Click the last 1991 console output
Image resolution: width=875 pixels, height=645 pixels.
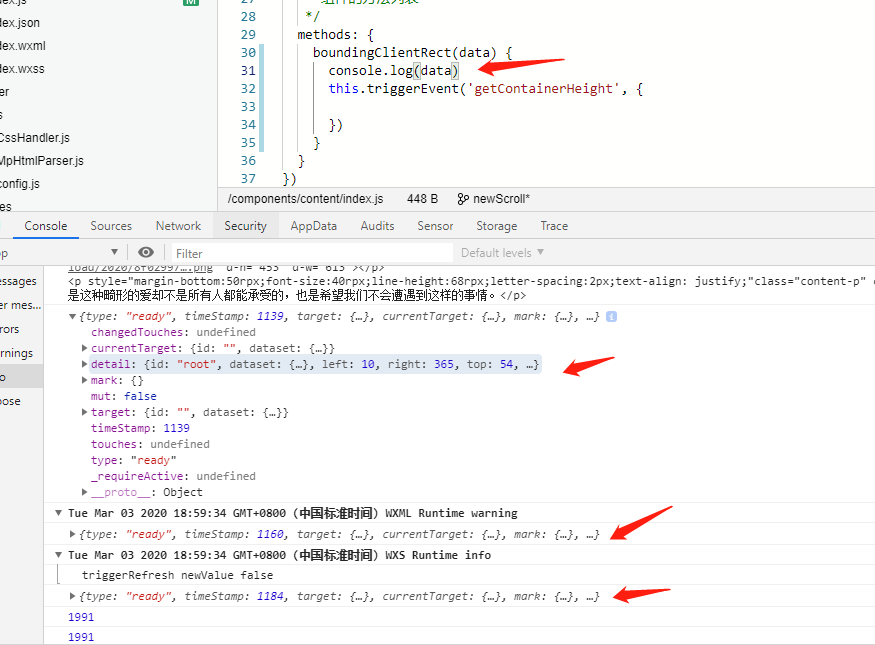click(x=81, y=637)
